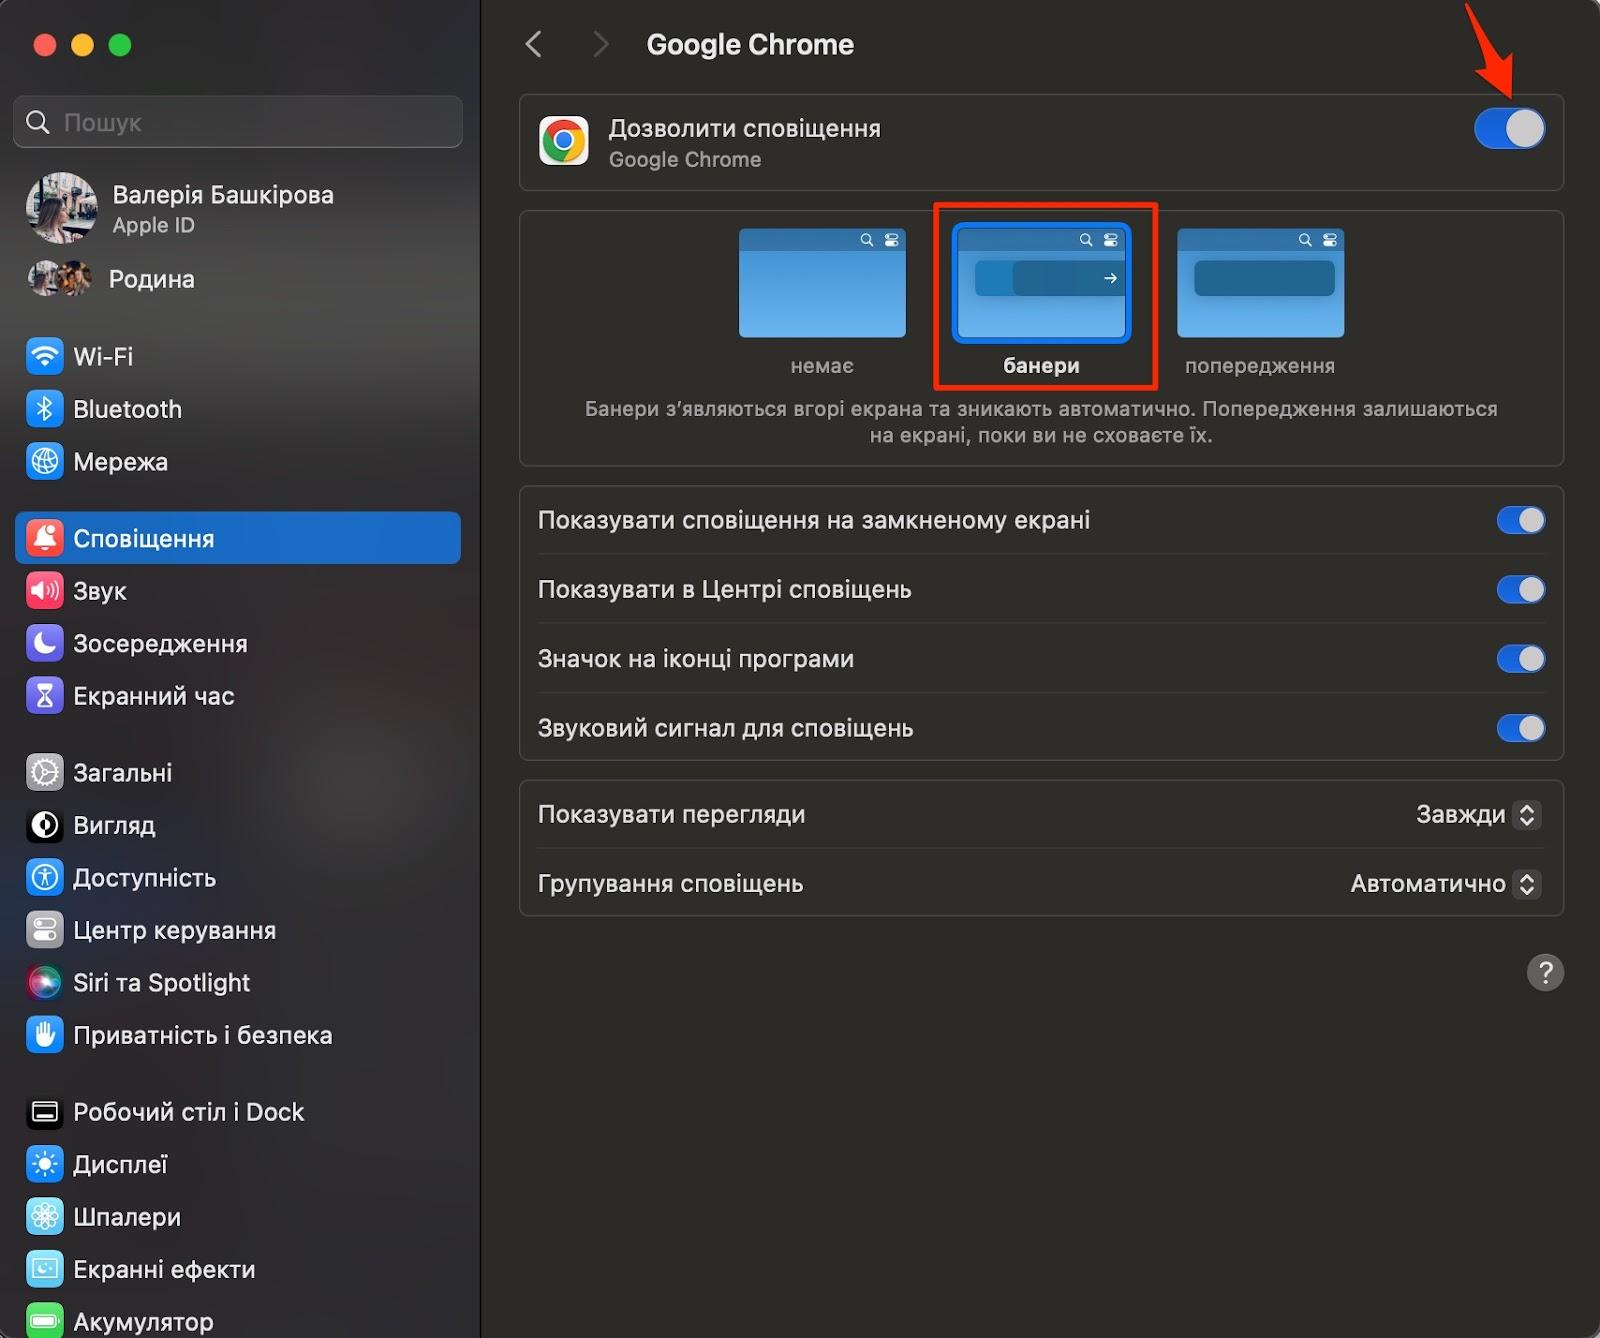Screen dimensions: 1600x1338
Task: Open the Apple ID settings text
Action: pos(153,225)
